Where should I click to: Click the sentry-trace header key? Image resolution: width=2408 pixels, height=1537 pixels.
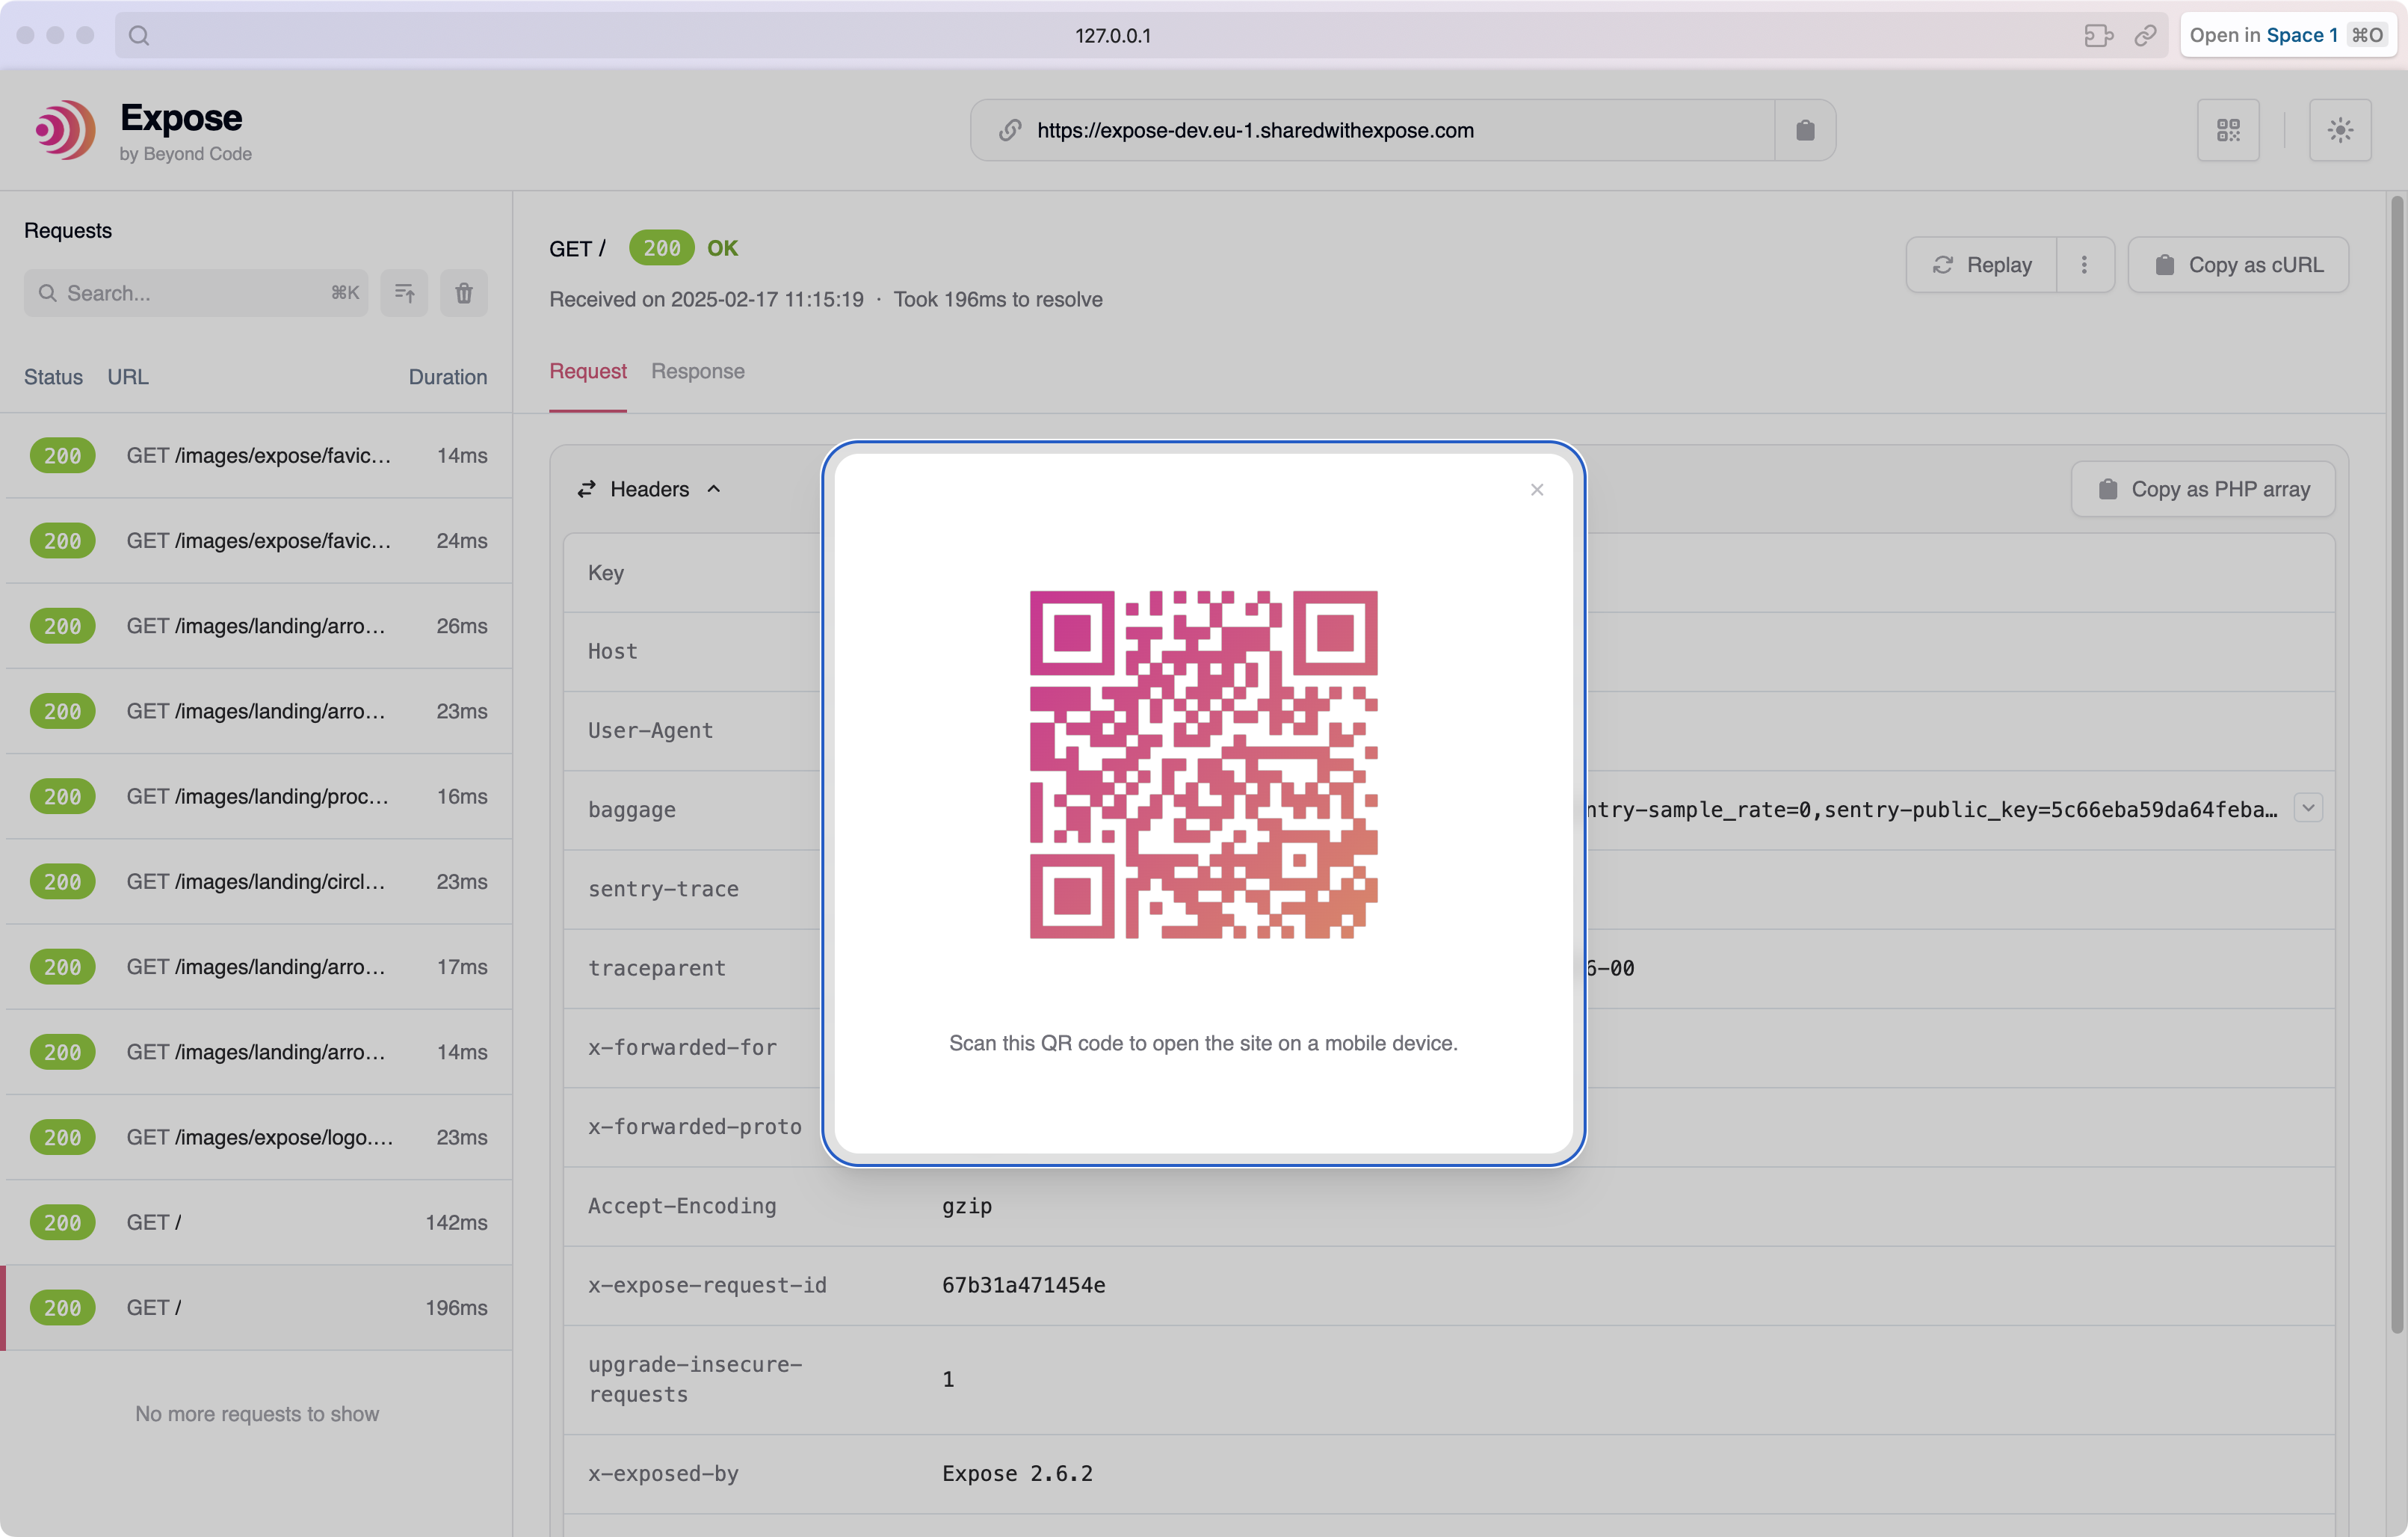click(663, 889)
